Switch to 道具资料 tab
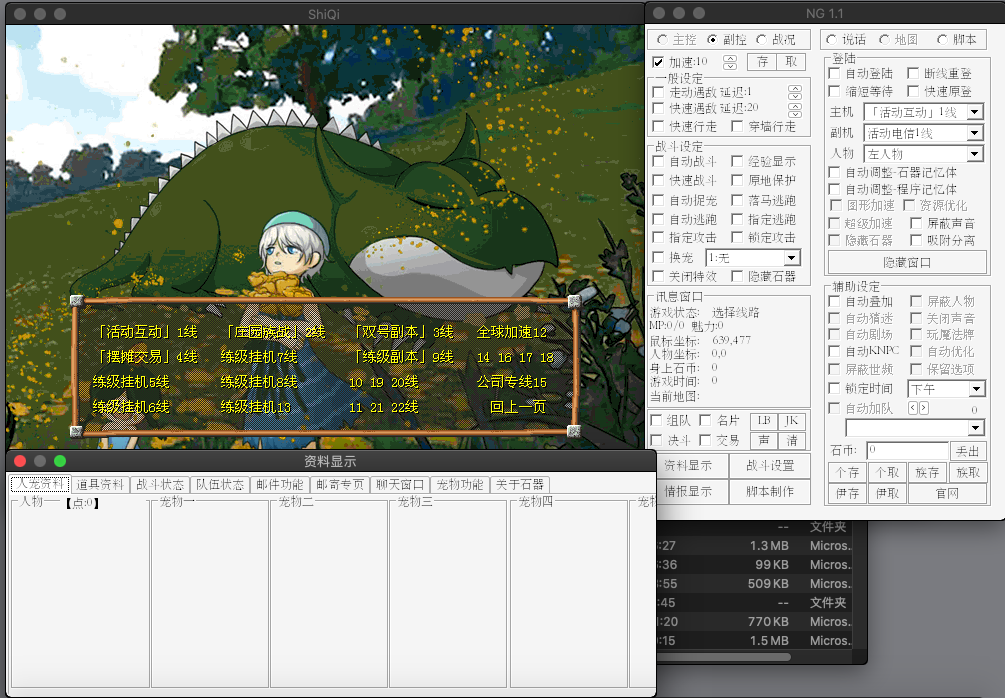 99,485
